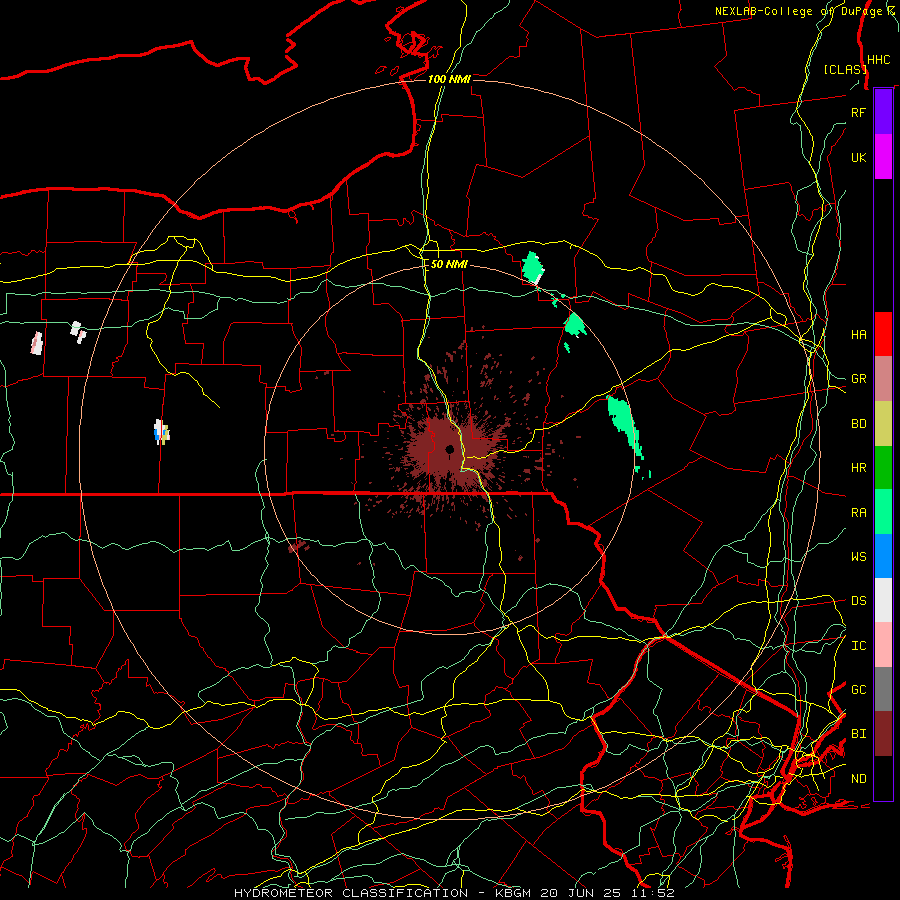Screen dimensions: 900x900
Task: Click the UK legend label
Action: 858,157
